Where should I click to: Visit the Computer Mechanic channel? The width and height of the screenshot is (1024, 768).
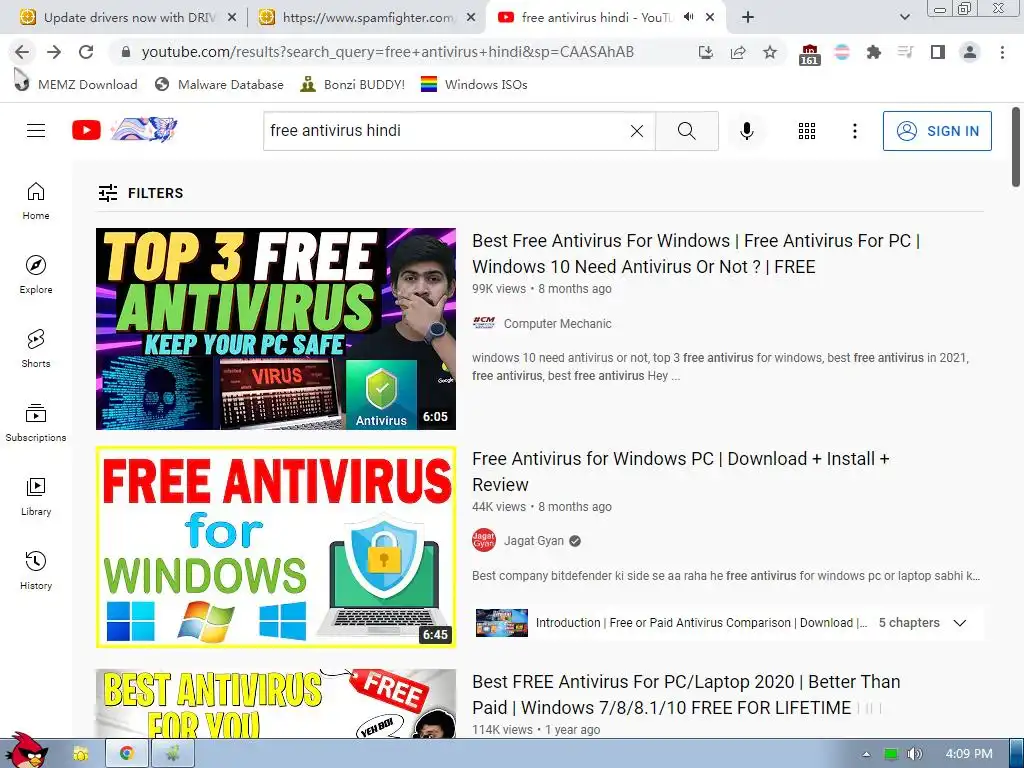[x=557, y=323]
